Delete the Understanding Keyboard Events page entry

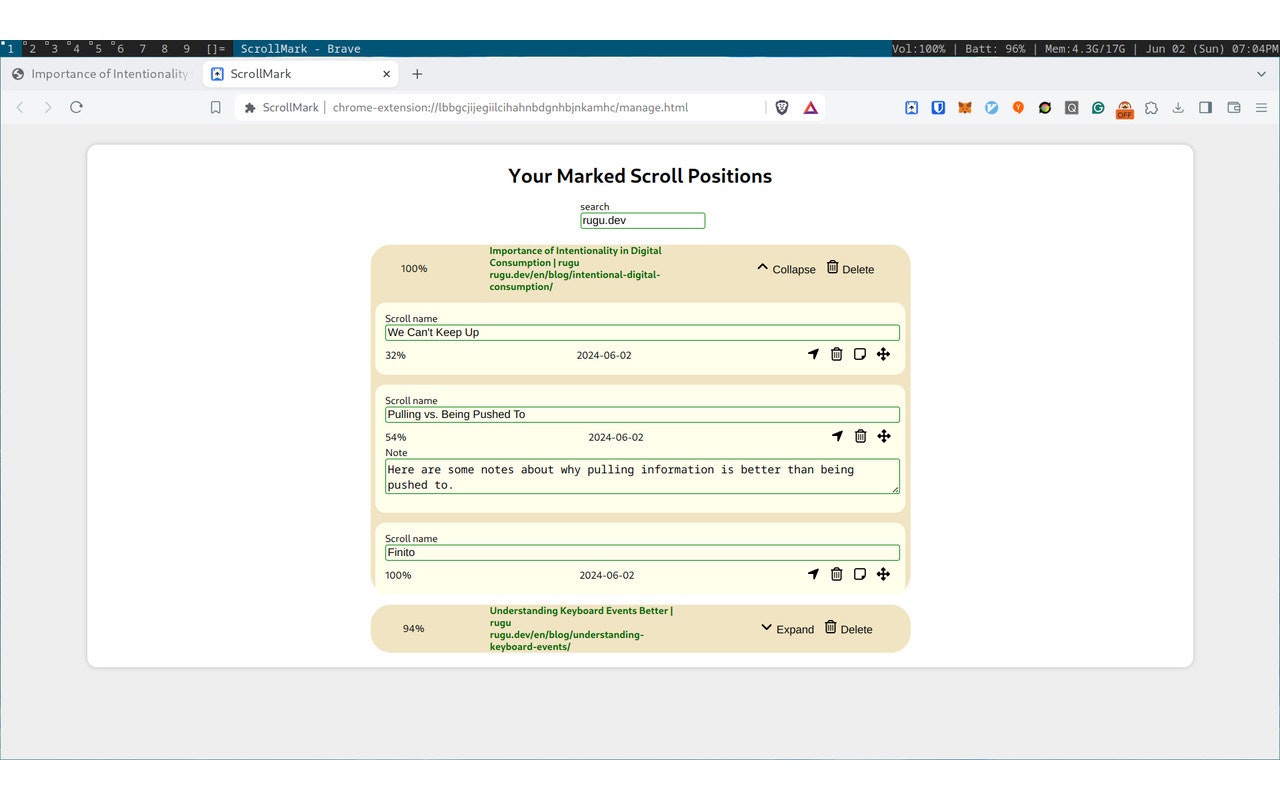[x=848, y=629]
